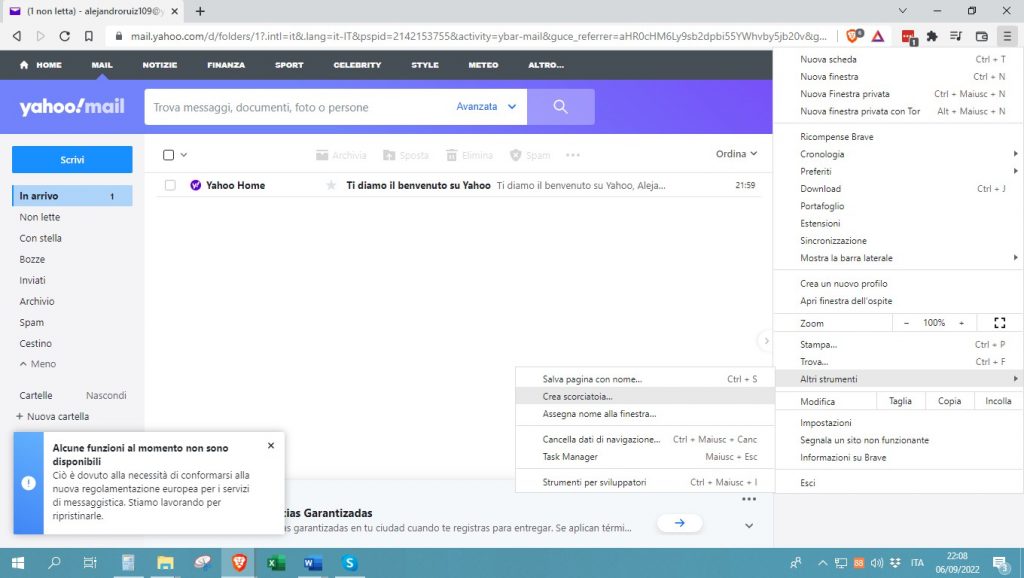Close the 'Alcune funzioni' notification popup
Image resolution: width=1024 pixels, height=578 pixels.
click(271, 446)
